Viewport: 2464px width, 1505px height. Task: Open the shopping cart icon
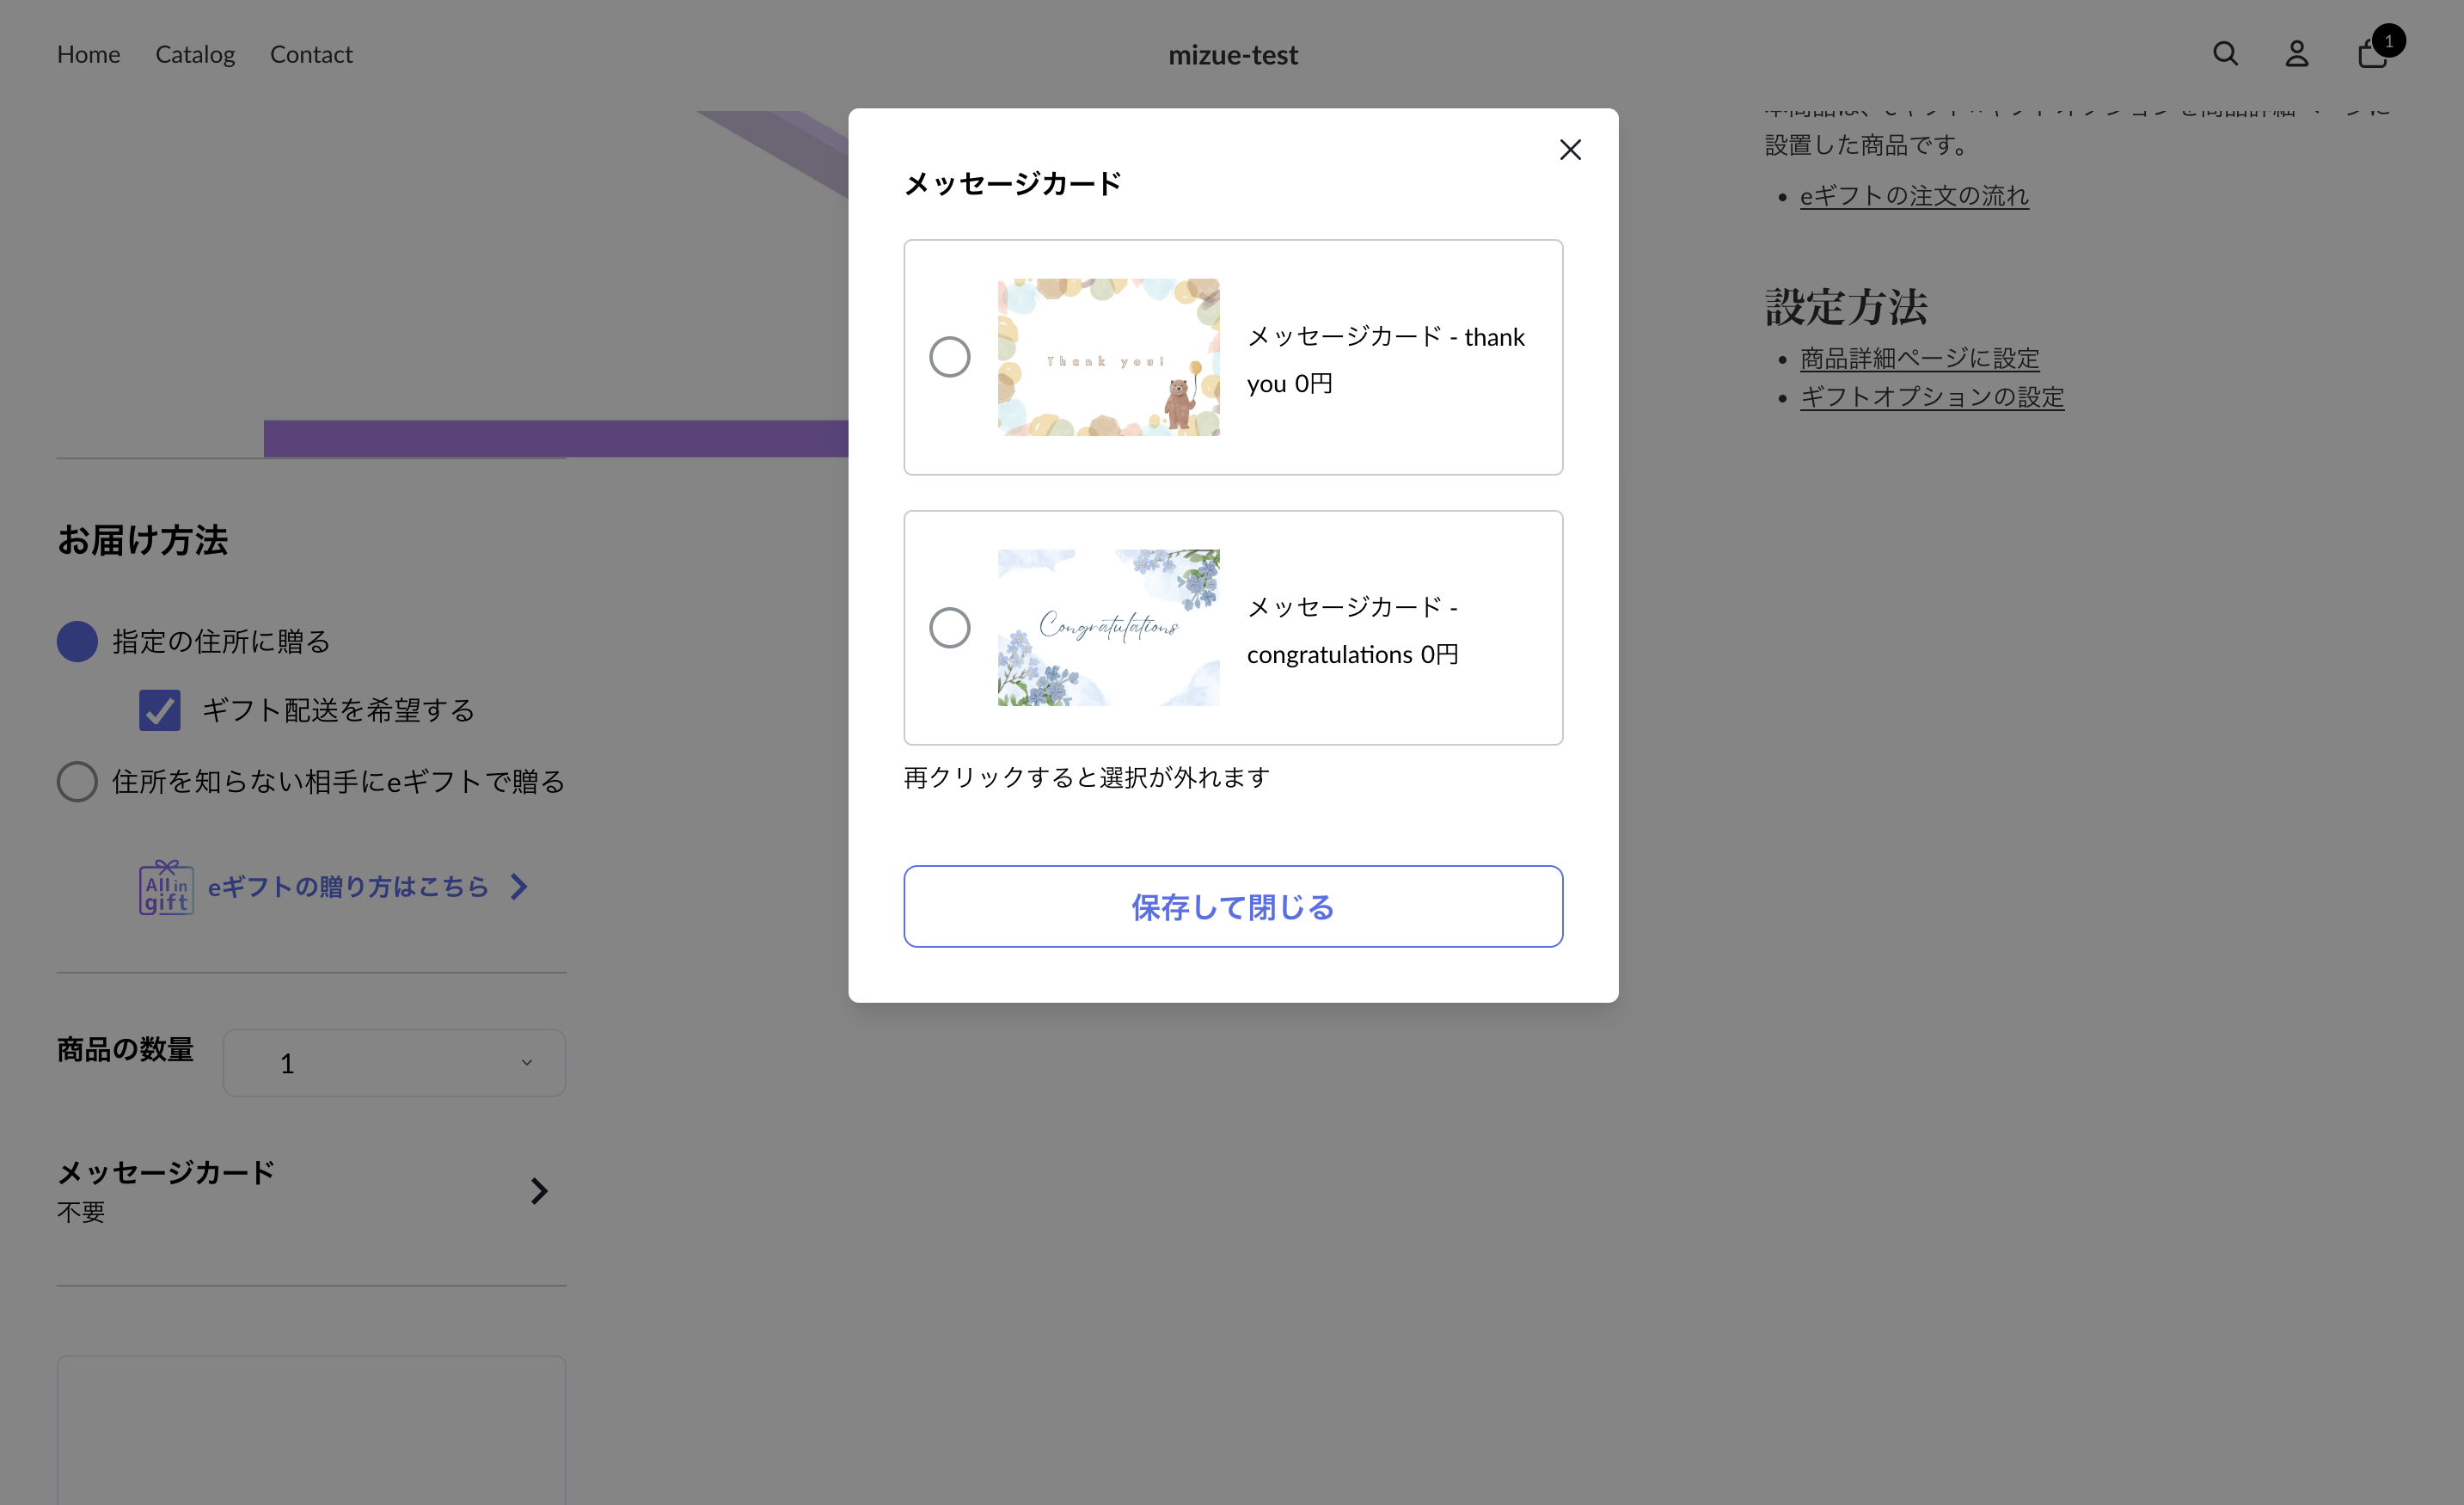[2374, 52]
